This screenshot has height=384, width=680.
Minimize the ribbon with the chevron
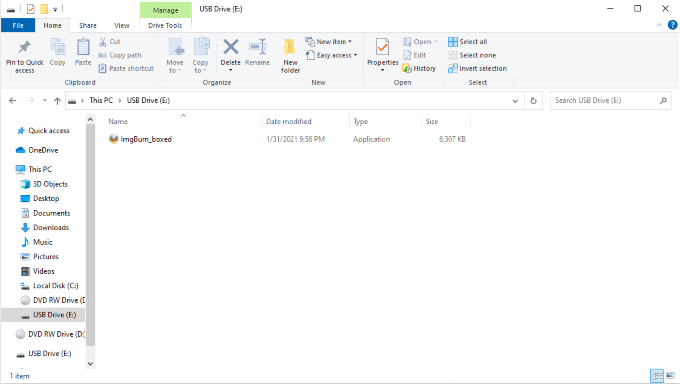pyautogui.click(x=659, y=25)
